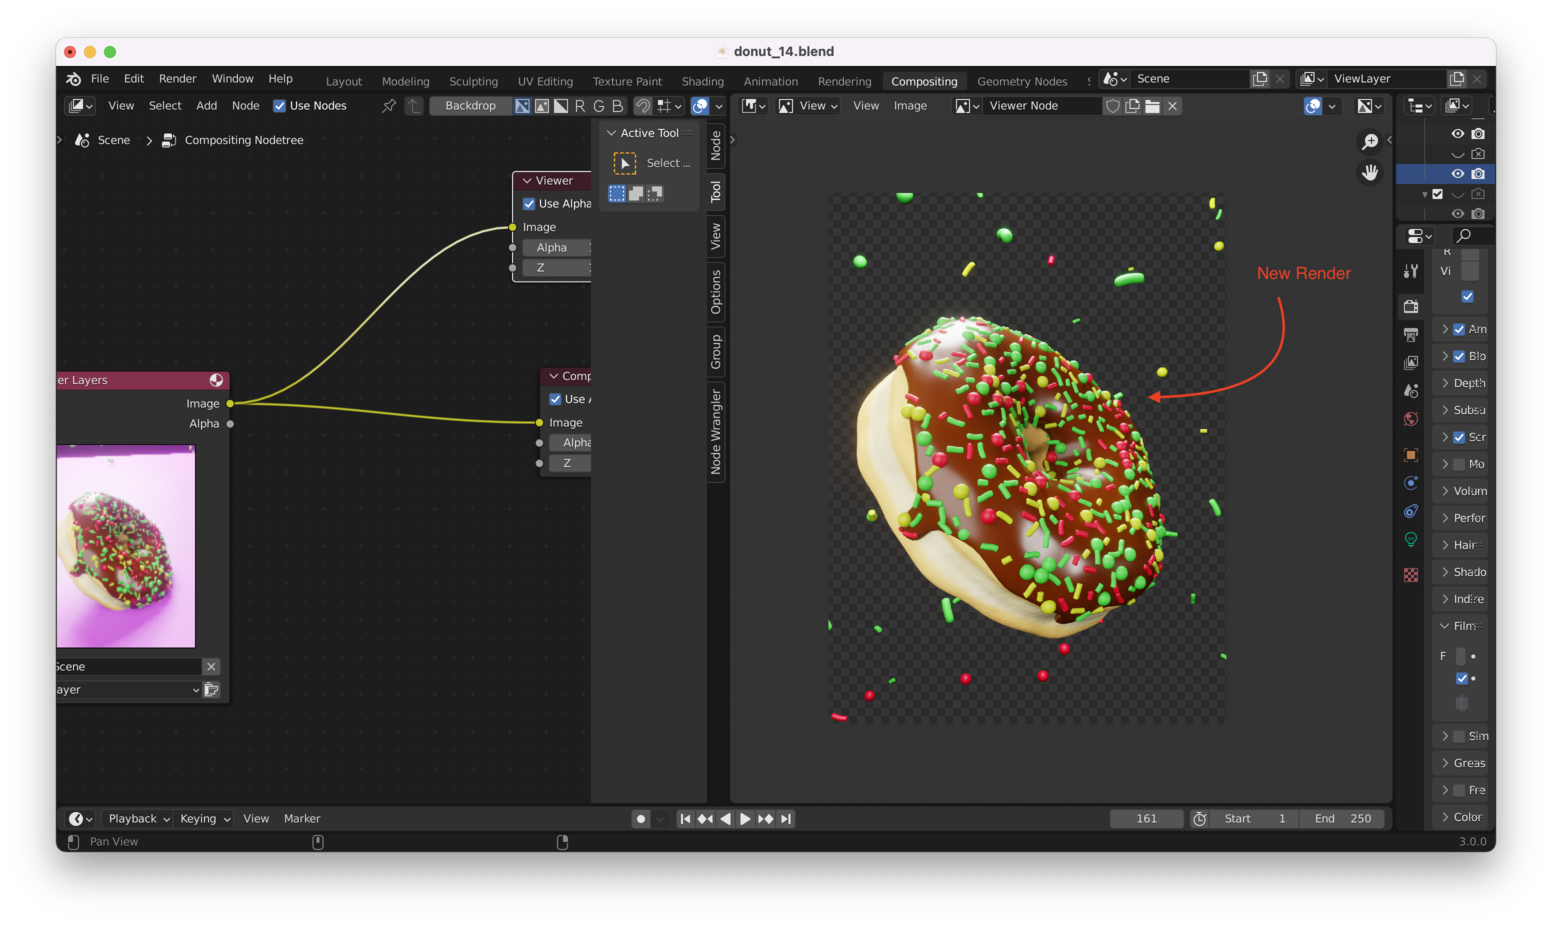Screen dimensions: 1552x926
Task: Disable the Bloom checkbox
Action: [1459, 357]
